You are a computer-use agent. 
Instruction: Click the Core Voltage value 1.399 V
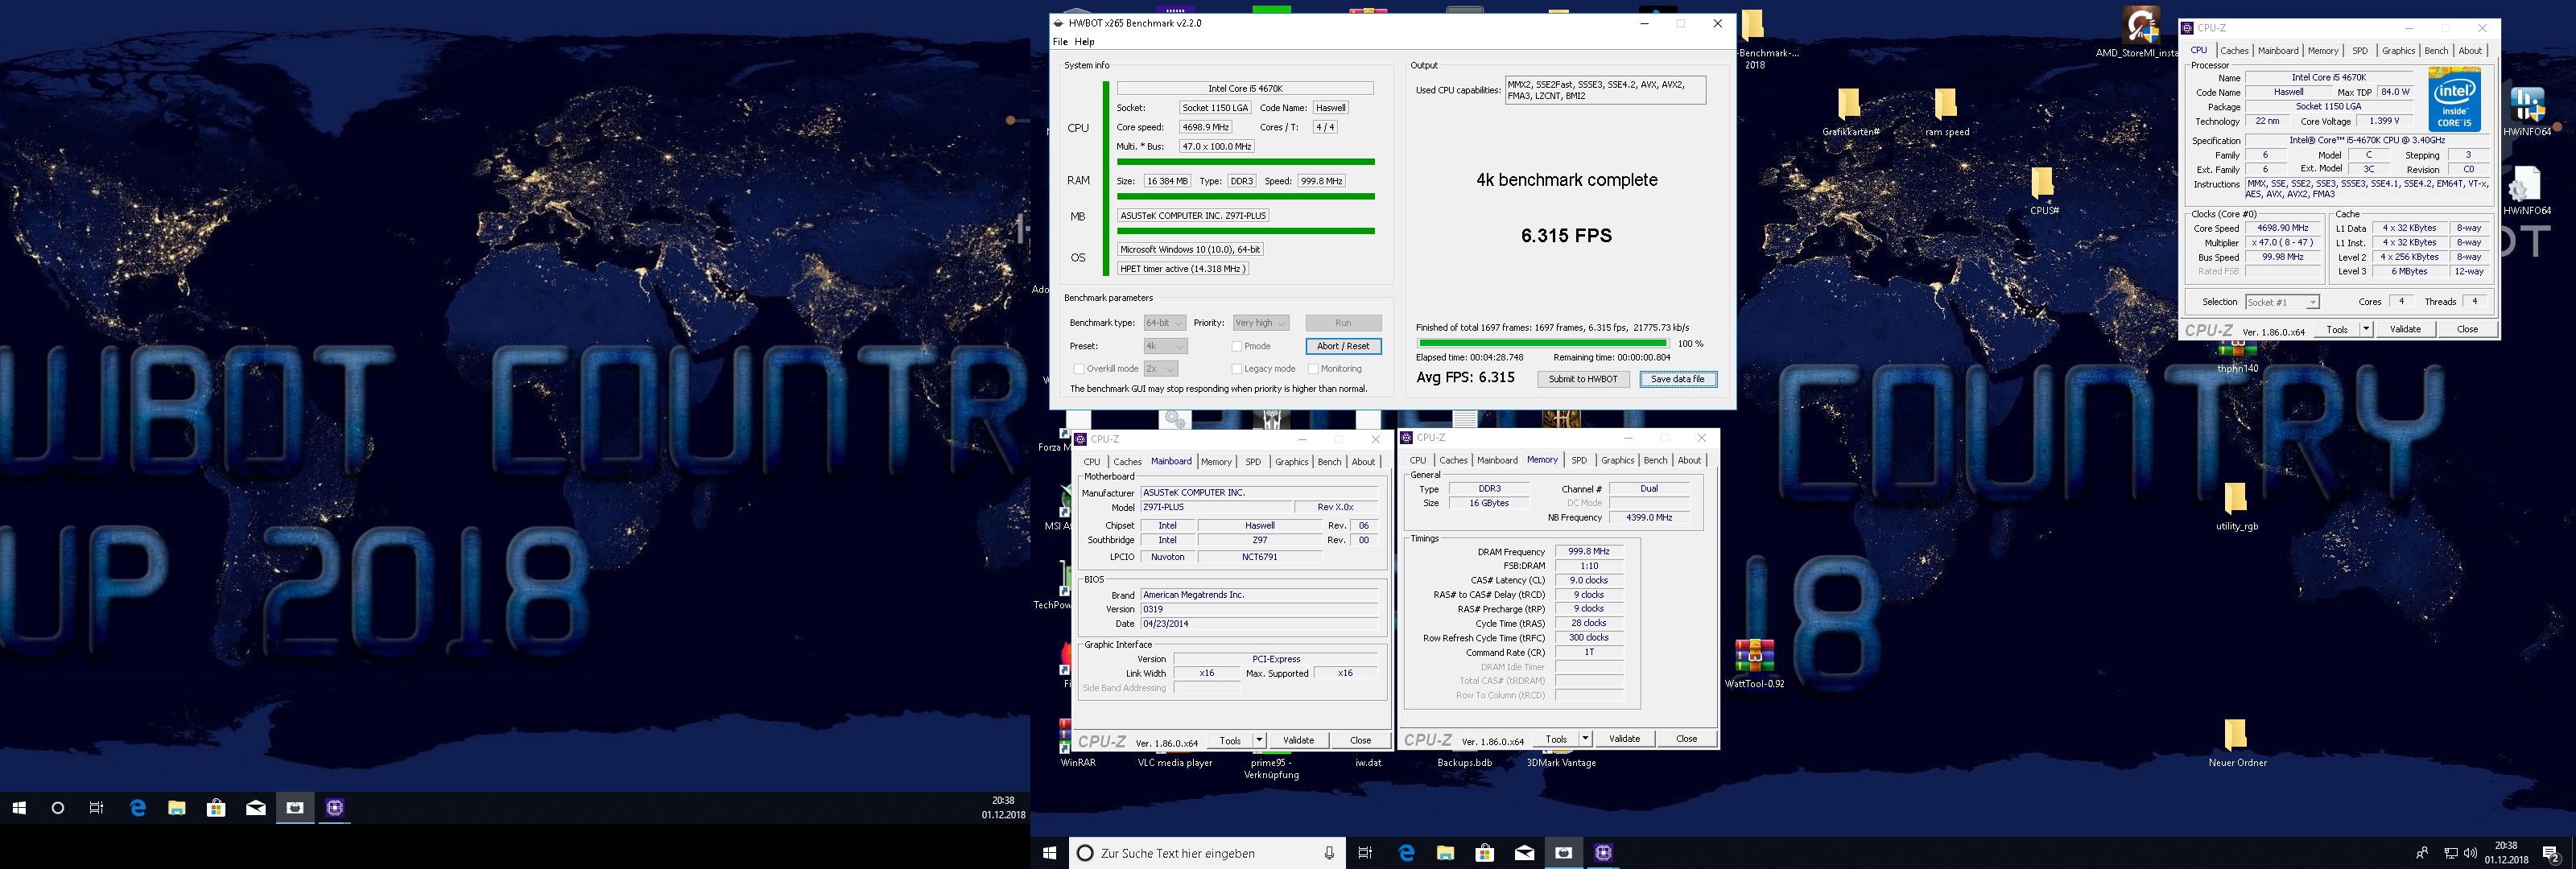[x=2384, y=121]
